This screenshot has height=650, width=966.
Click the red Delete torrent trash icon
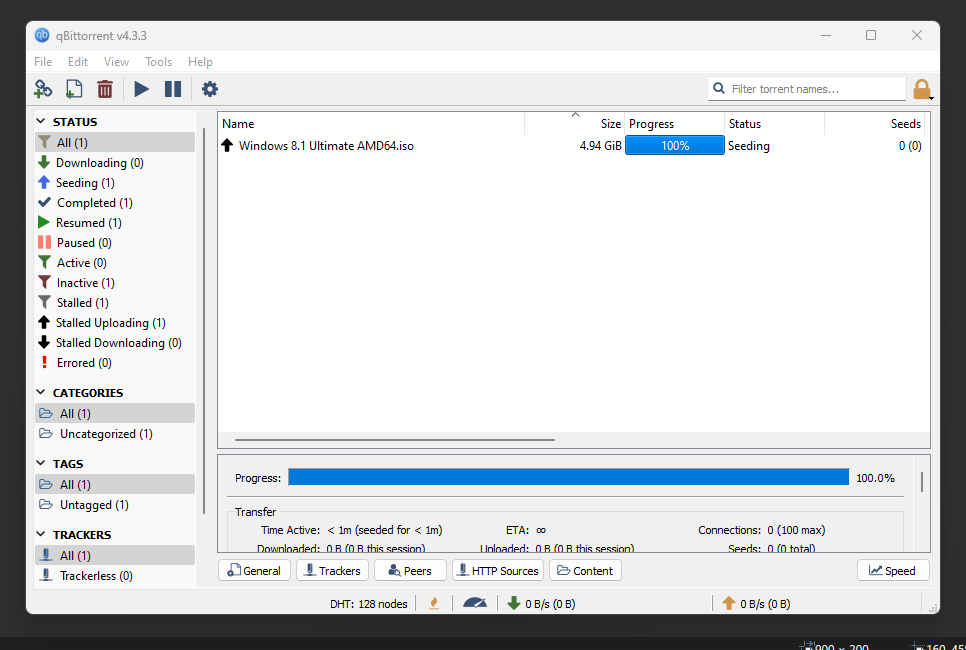click(105, 89)
